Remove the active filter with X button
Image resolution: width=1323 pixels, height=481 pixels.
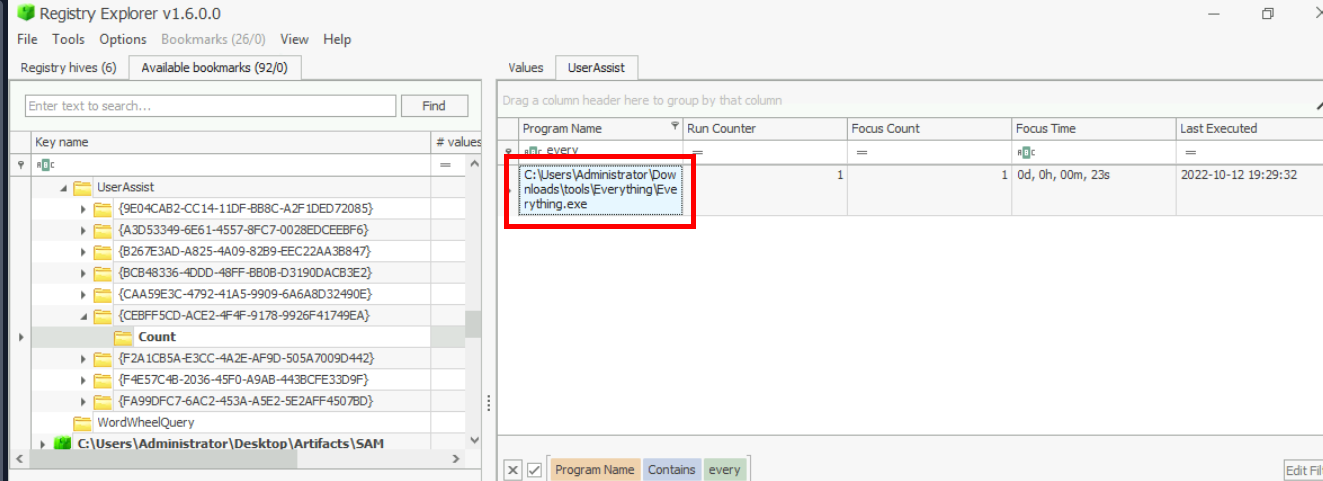tap(512, 469)
